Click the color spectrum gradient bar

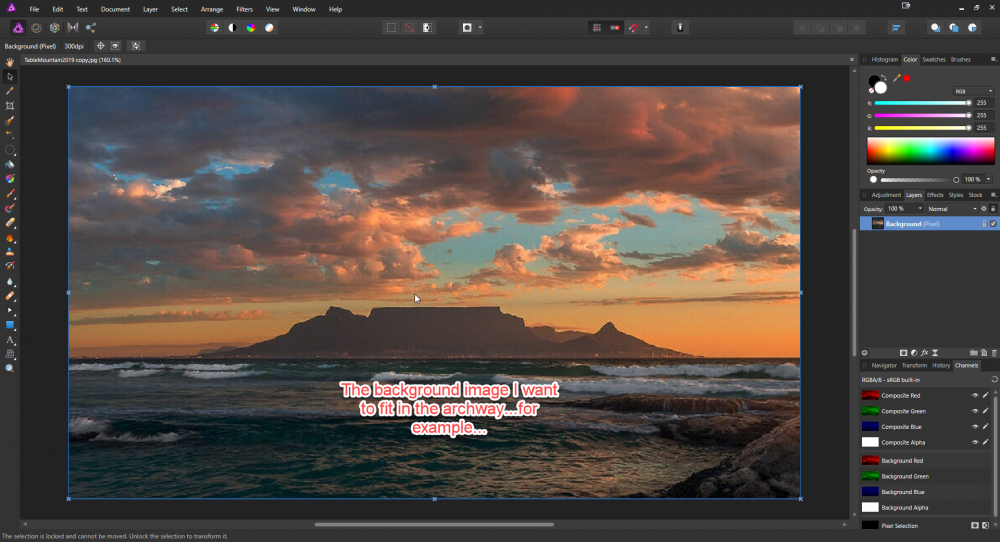pos(930,151)
